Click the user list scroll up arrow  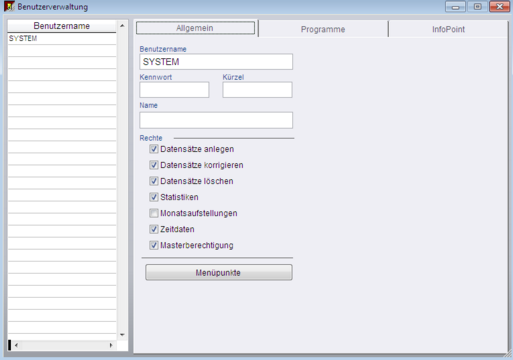(122, 26)
